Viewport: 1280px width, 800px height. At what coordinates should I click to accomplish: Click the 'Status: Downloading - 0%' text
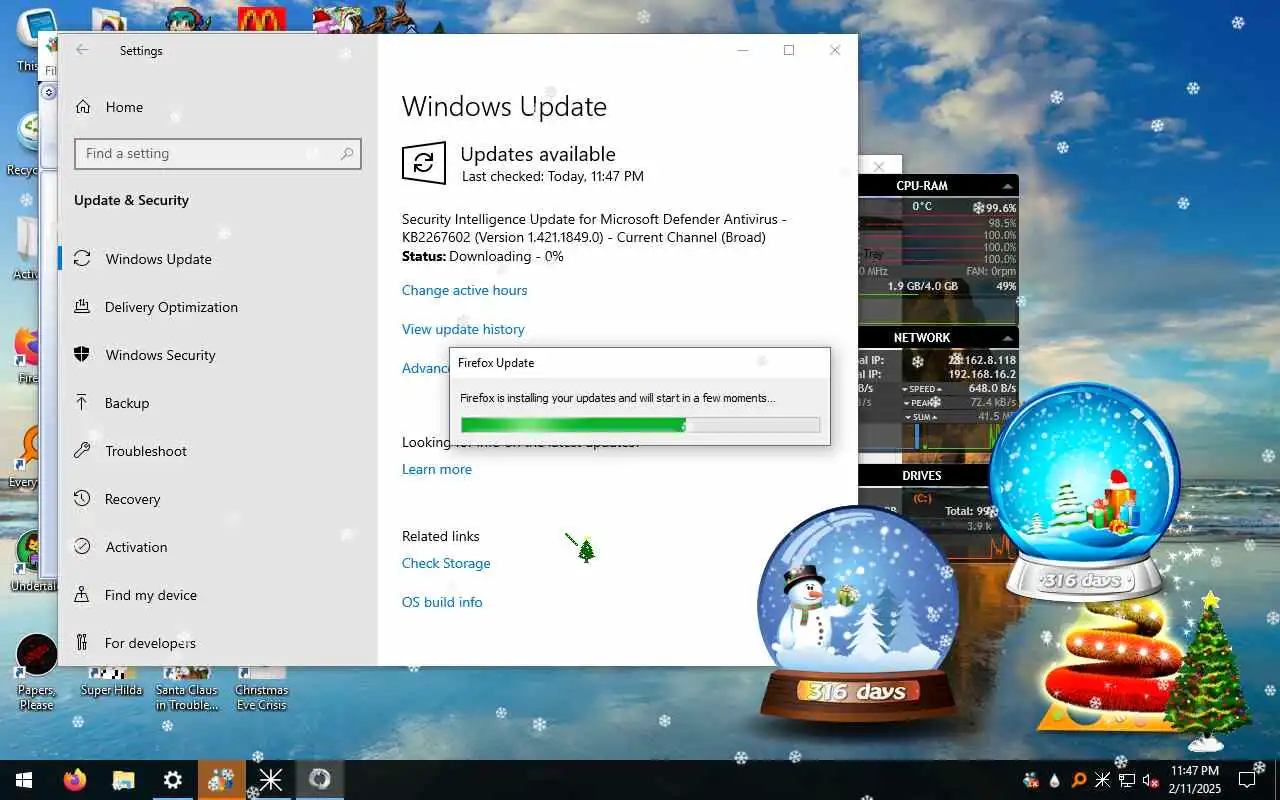click(482, 256)
